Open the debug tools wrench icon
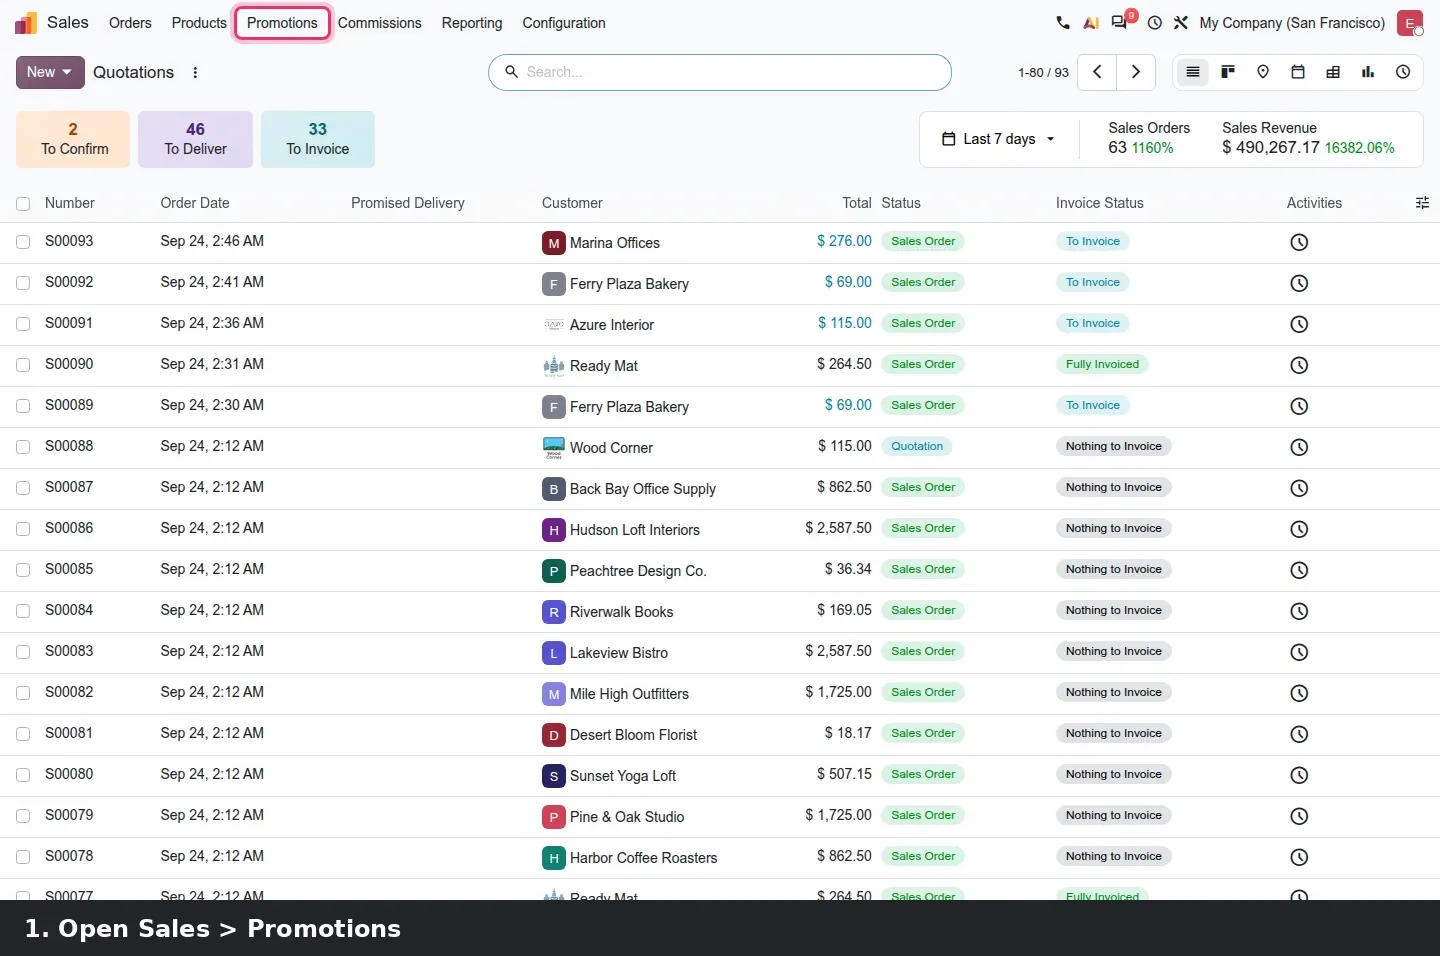This screenshot has height=956, width=1440. coord(1181,23)
